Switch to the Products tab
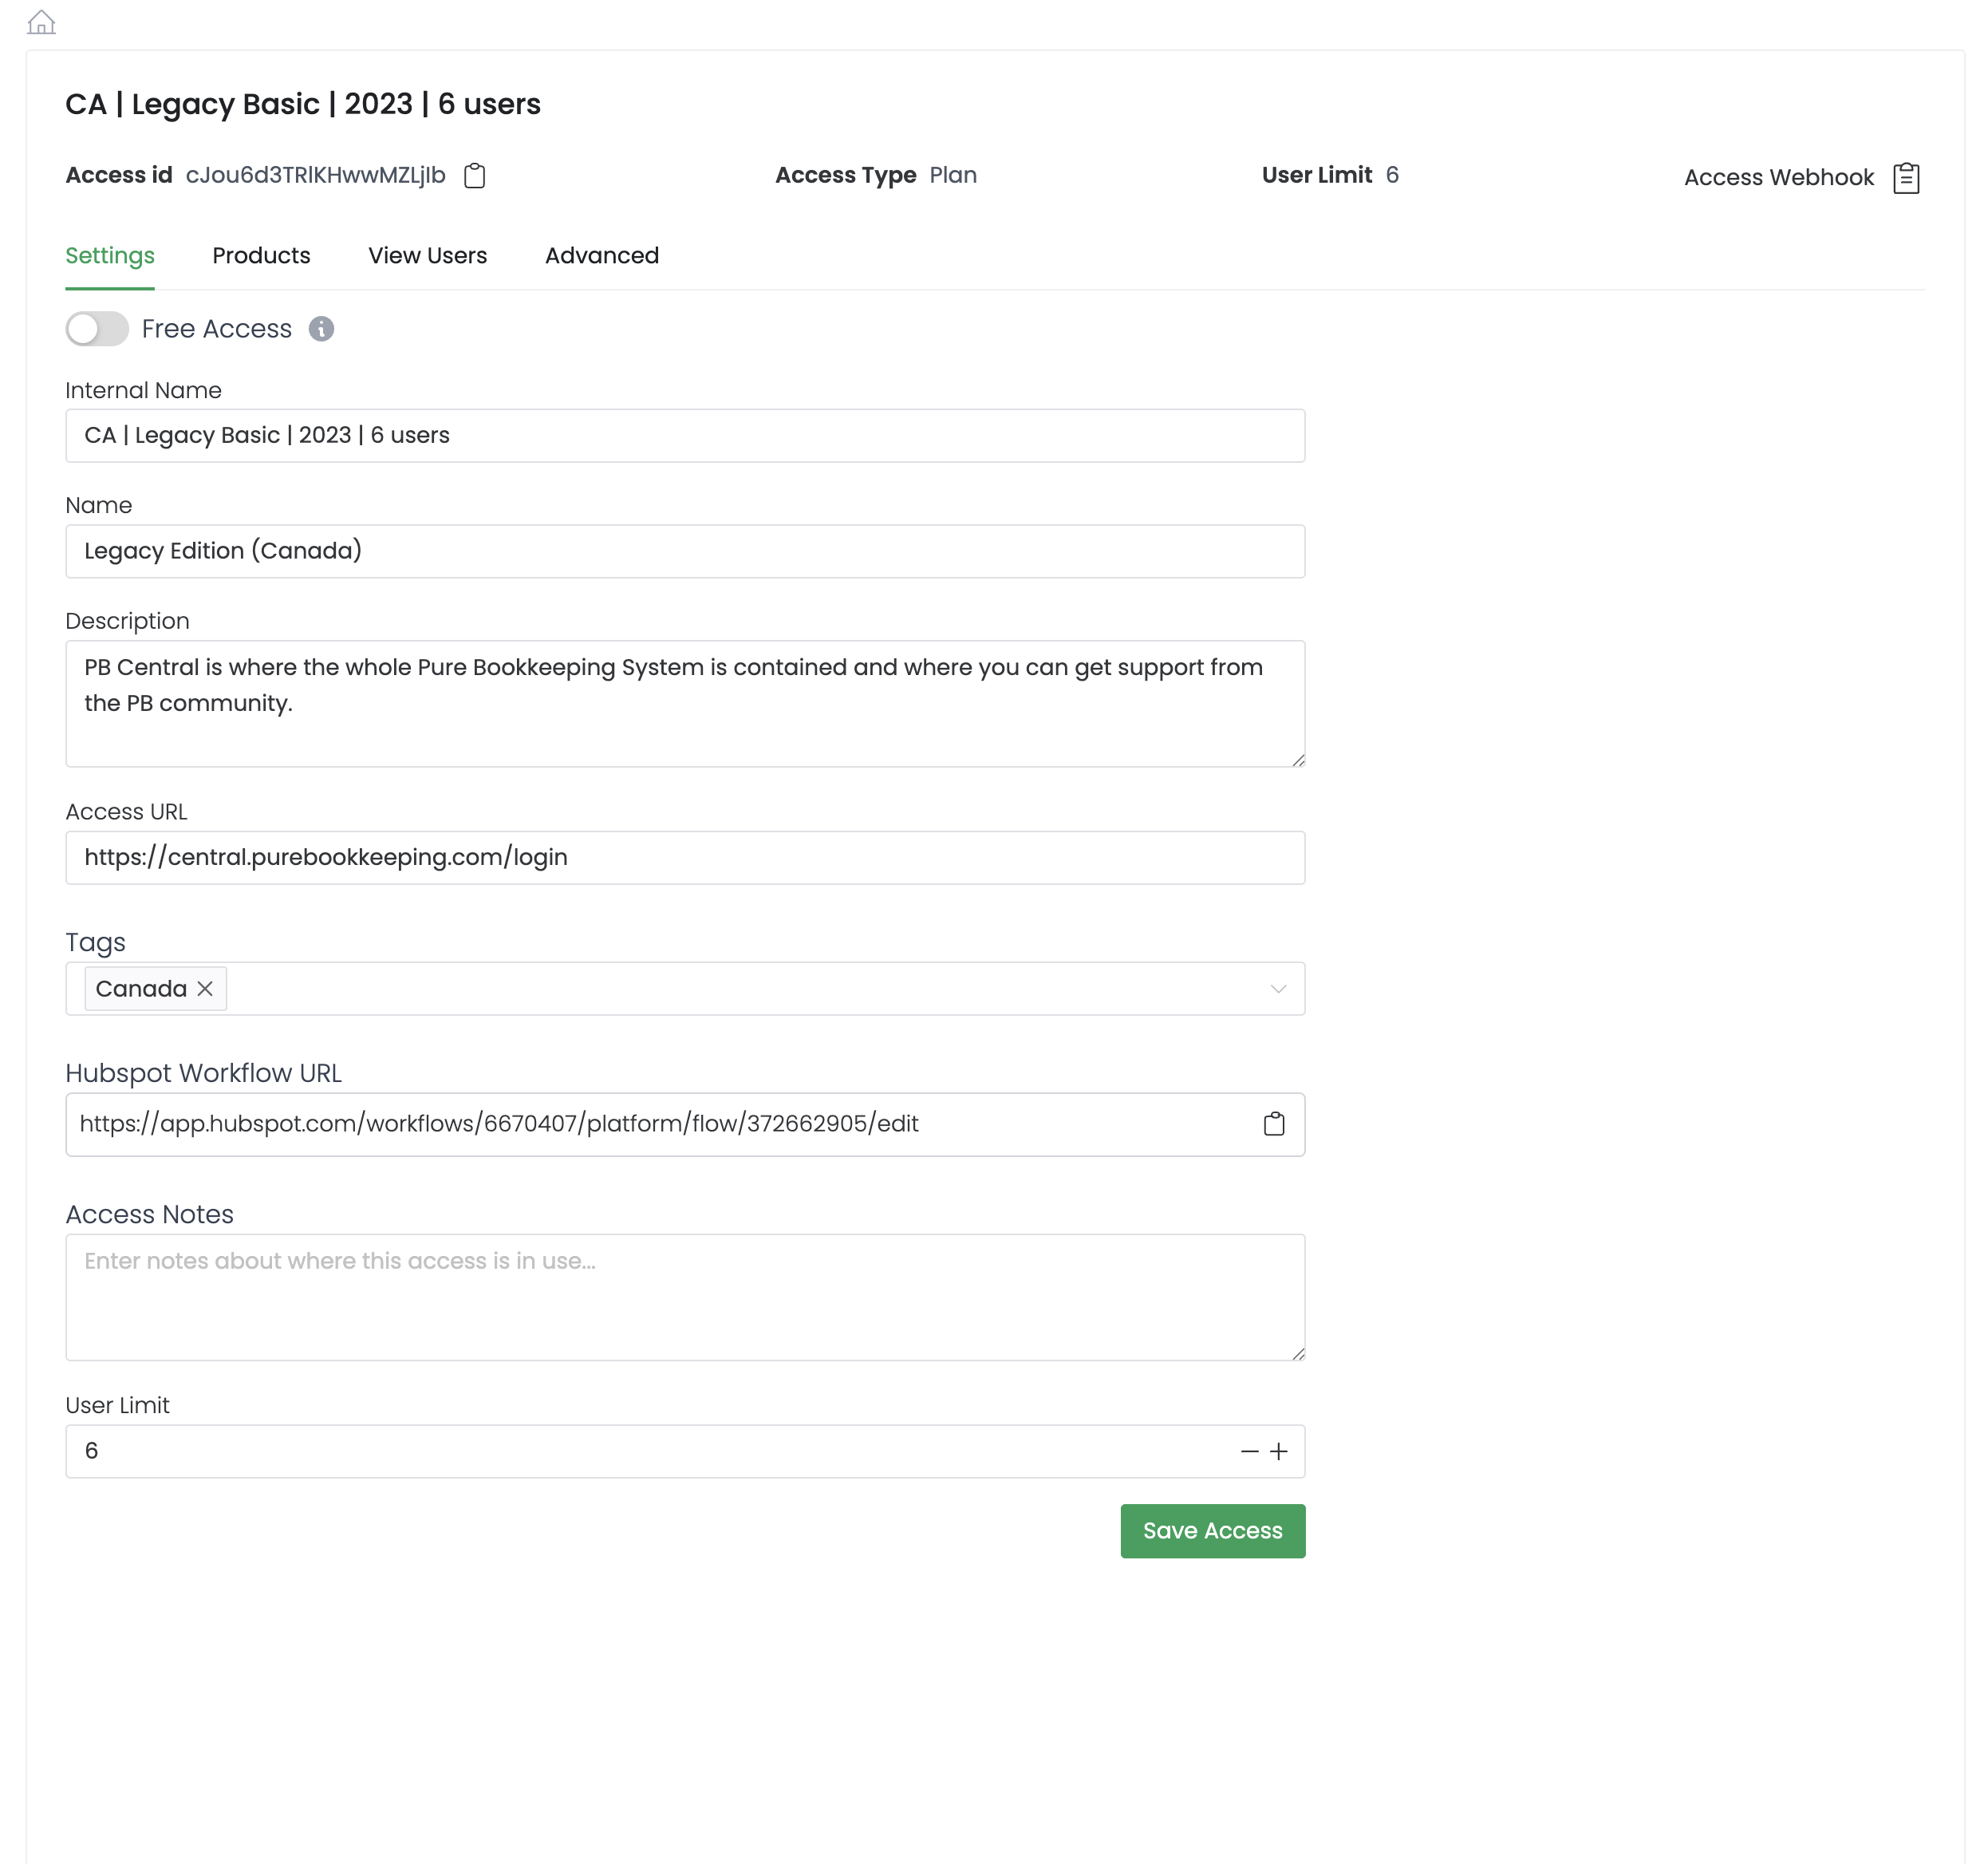Viewport: 1988px width, 1864px height. [261, 256]
